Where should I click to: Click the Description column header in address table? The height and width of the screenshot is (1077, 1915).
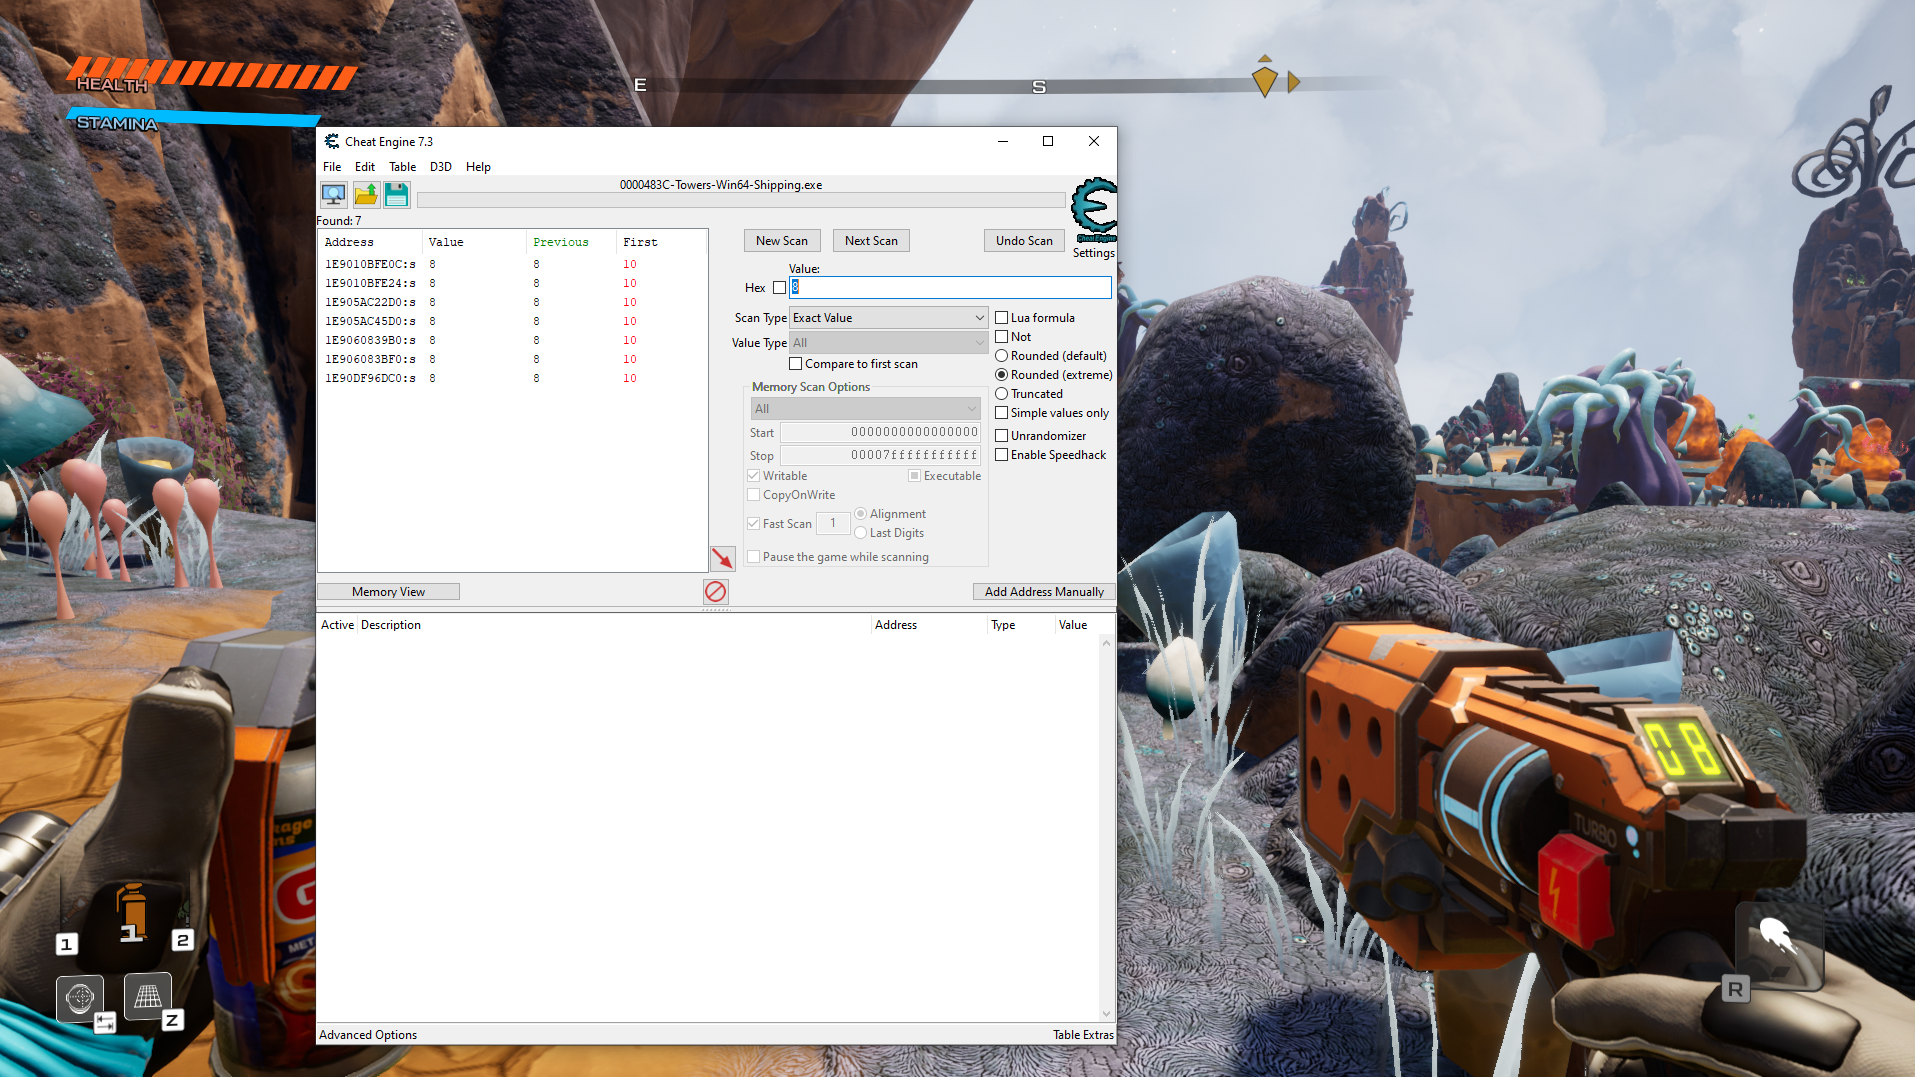[x=614, y=625]
